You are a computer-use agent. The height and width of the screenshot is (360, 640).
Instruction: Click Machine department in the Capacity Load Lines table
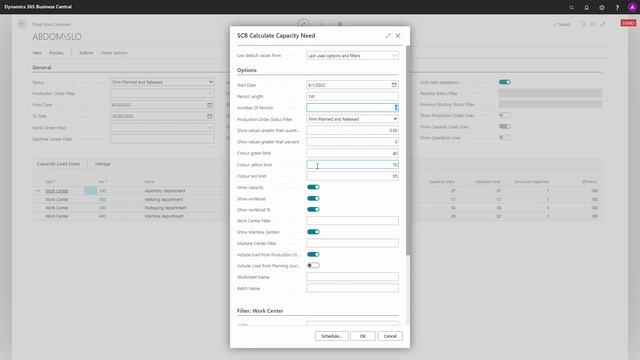(164, 216)
